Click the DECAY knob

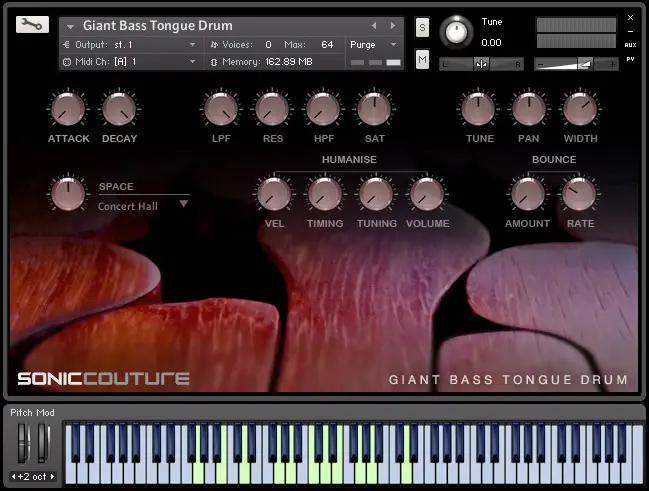pos(119,109)
